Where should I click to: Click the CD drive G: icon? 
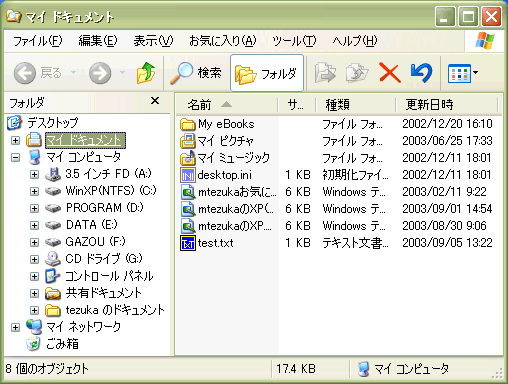click(53, 259)
